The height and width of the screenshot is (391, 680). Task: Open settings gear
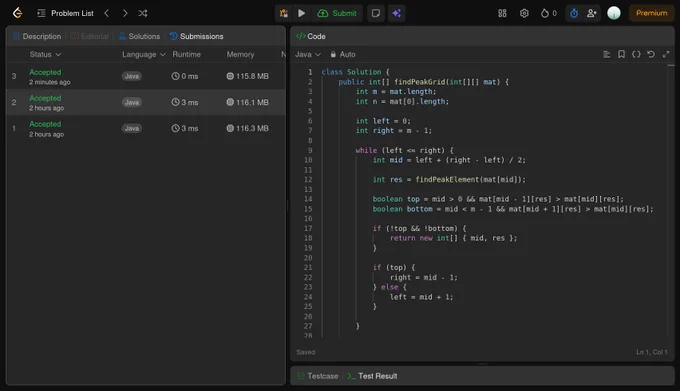[524, 13]
